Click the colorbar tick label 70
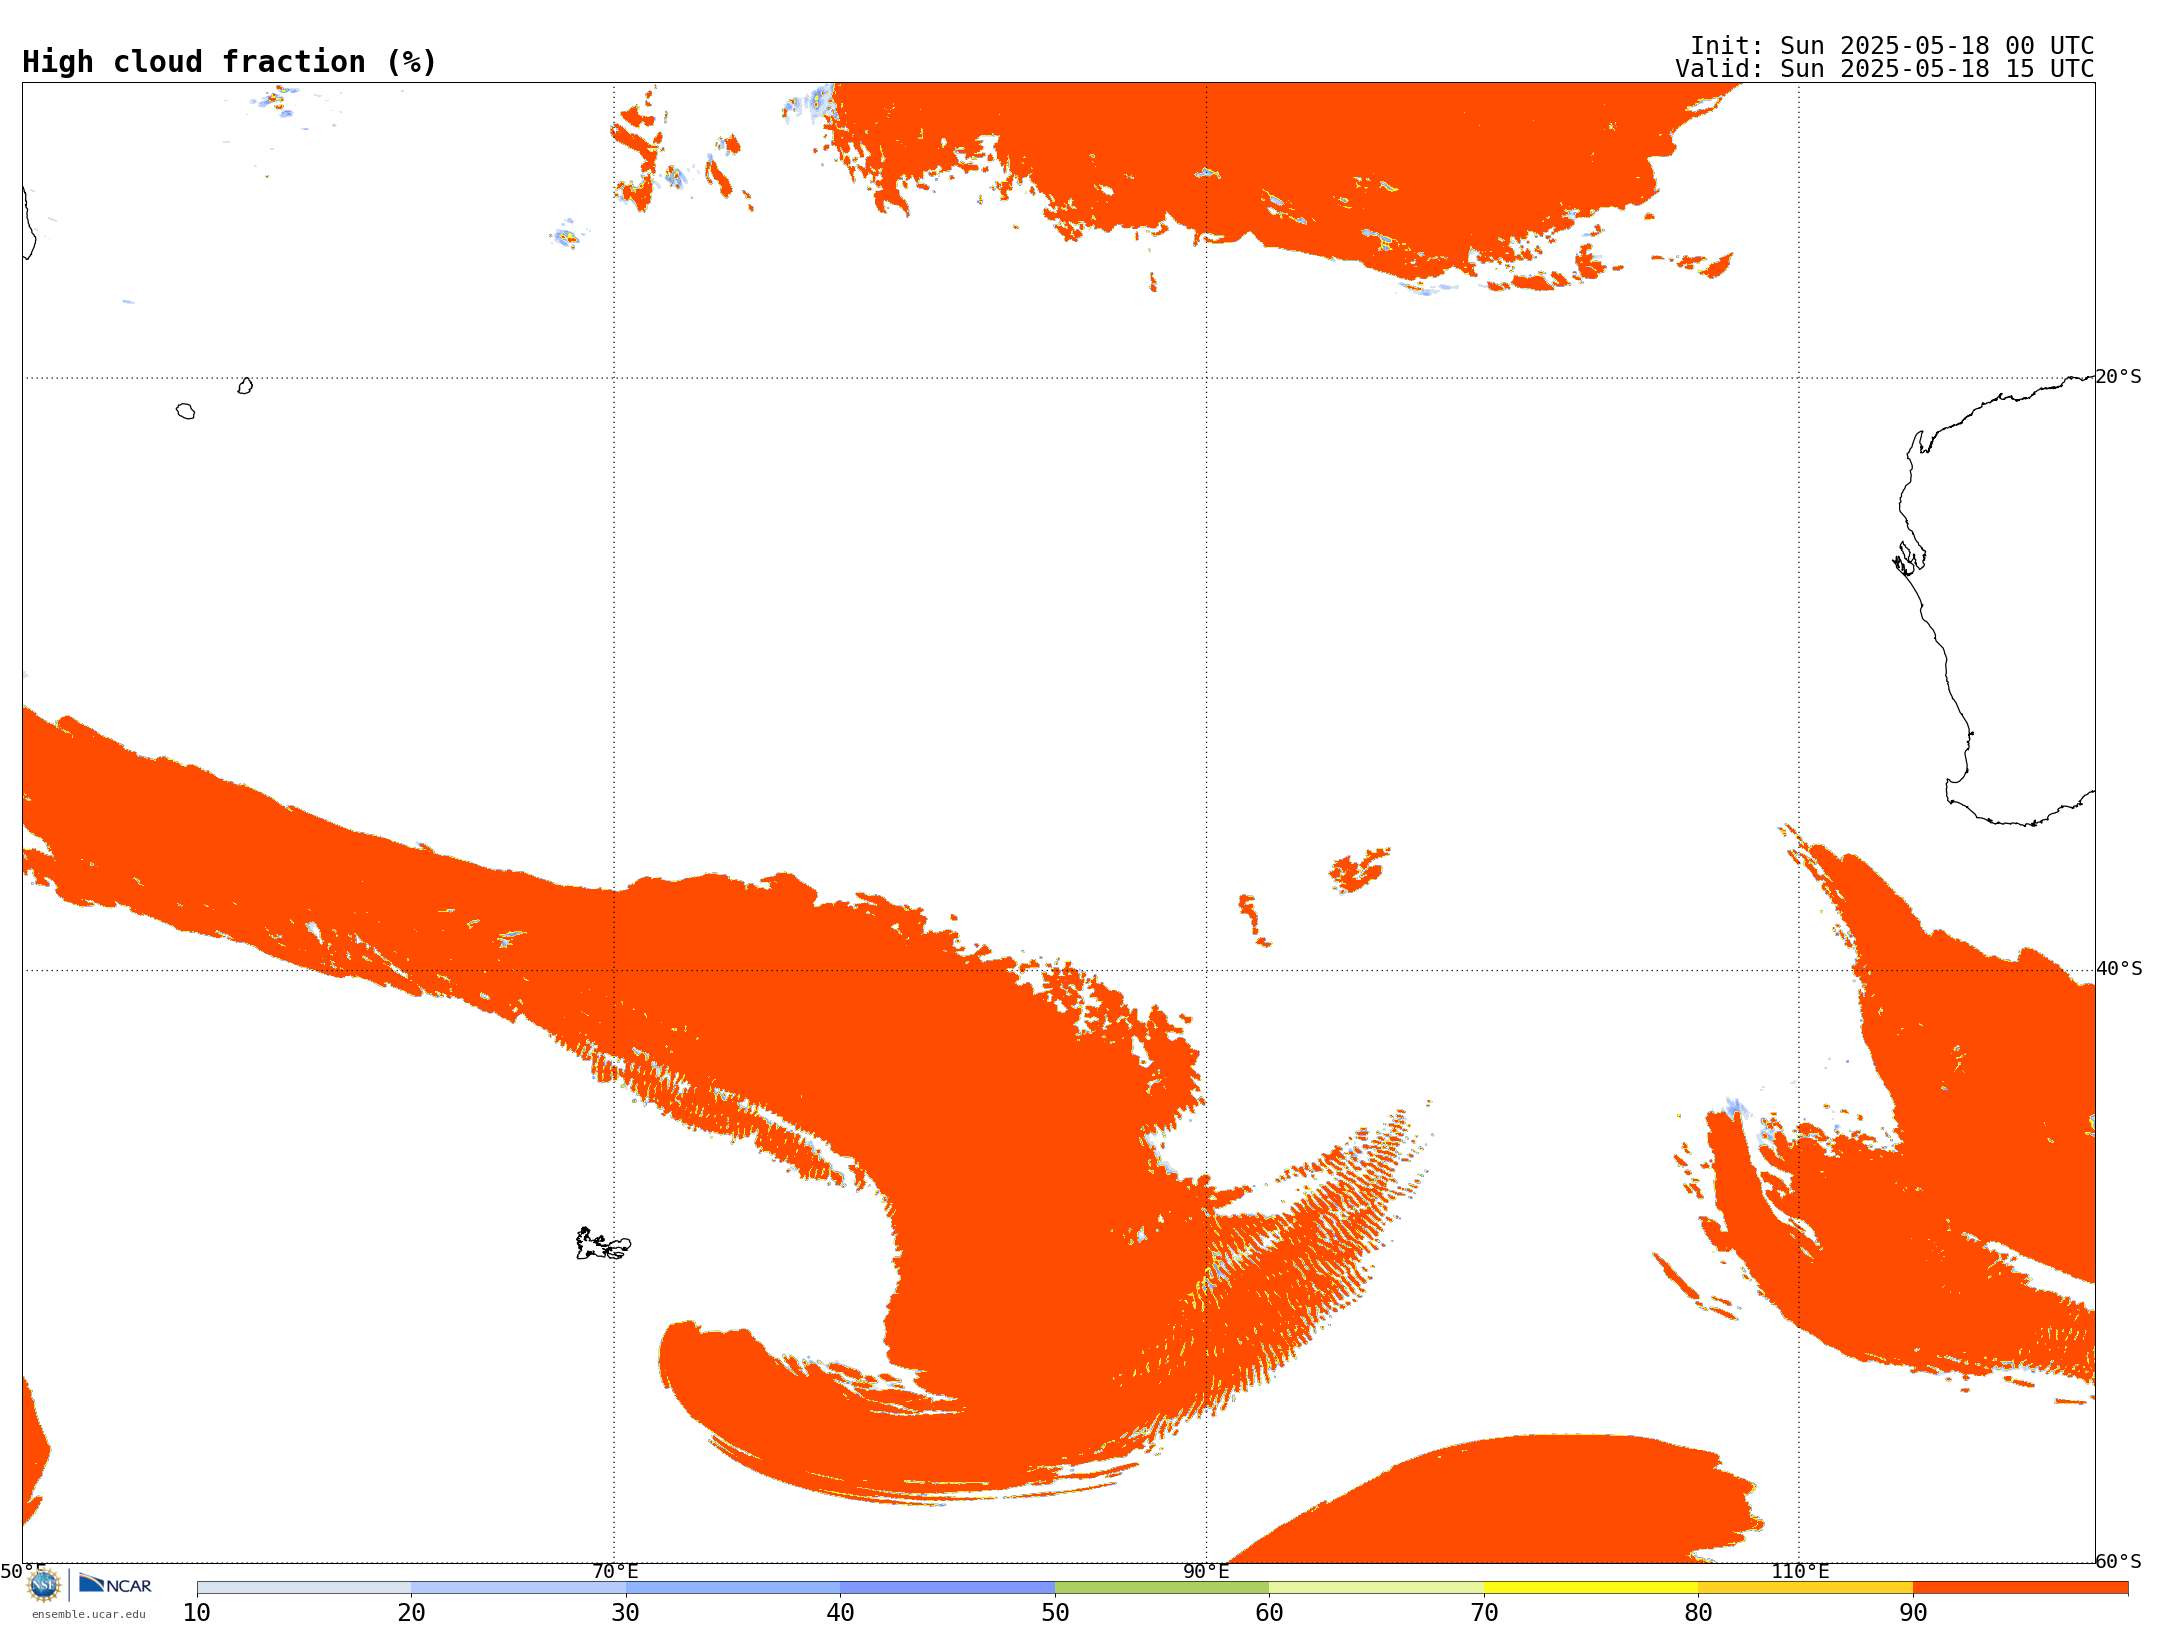Image resolution: width=2160 pixels, height=1626 pixels. pyautogui.click(x=1484, y=1613)
